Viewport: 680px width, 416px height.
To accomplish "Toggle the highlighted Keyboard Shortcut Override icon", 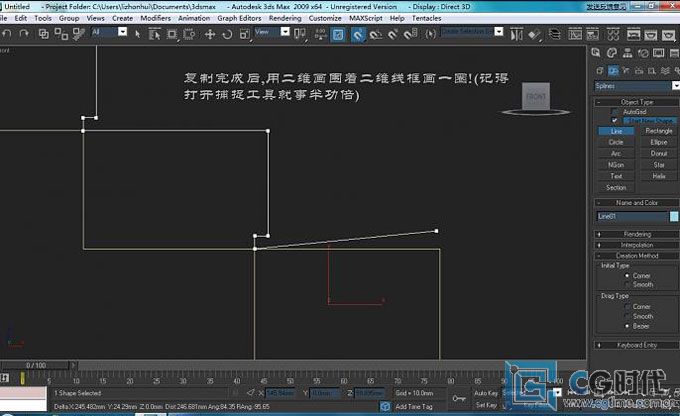I will click(338, 34).
